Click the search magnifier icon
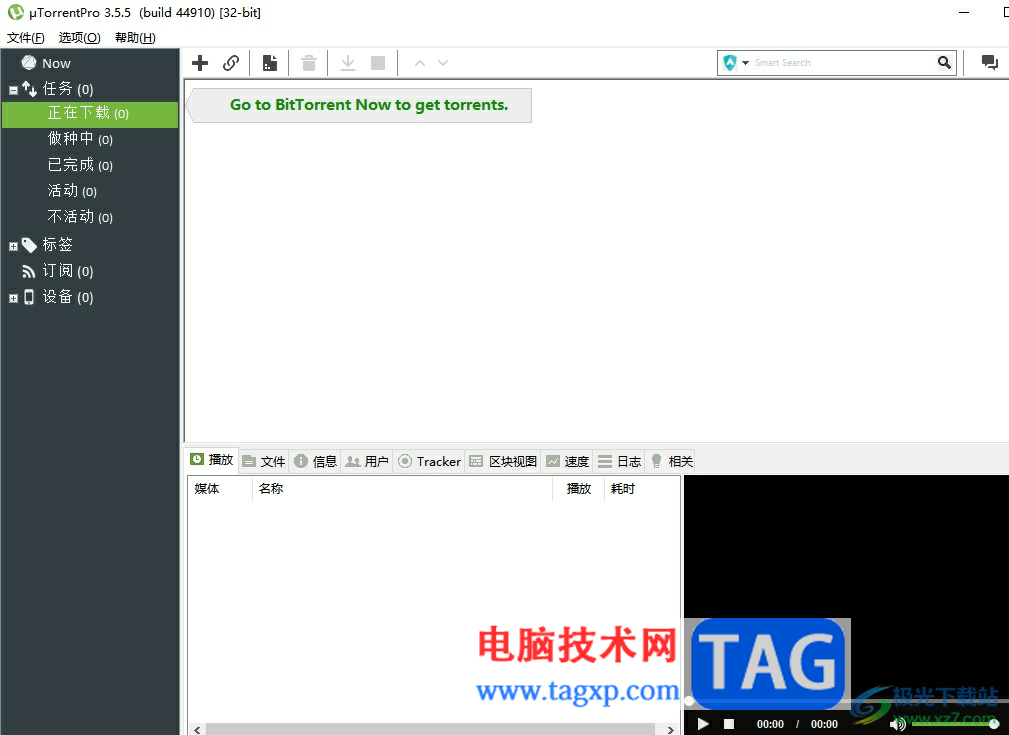This screenshot has height=735, width=1009. [x=944, y=62]
